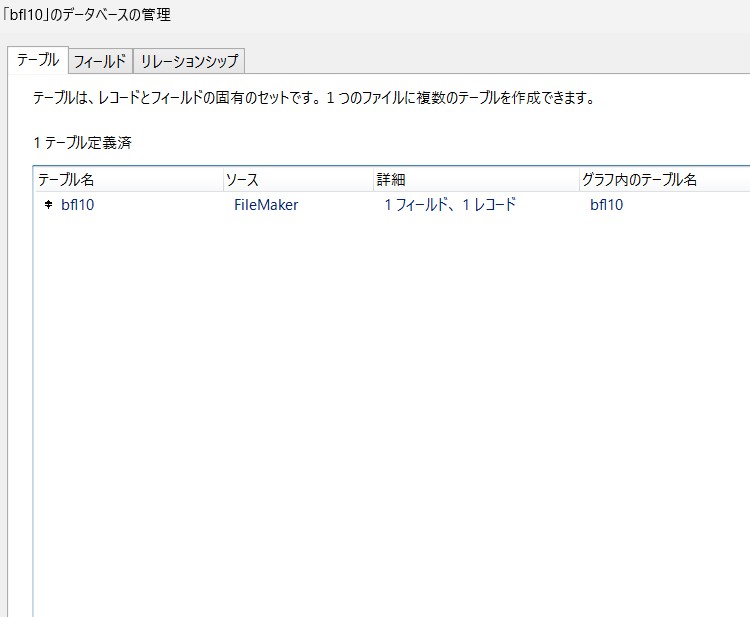Open the リレーションシップ tab

(189, 61)
